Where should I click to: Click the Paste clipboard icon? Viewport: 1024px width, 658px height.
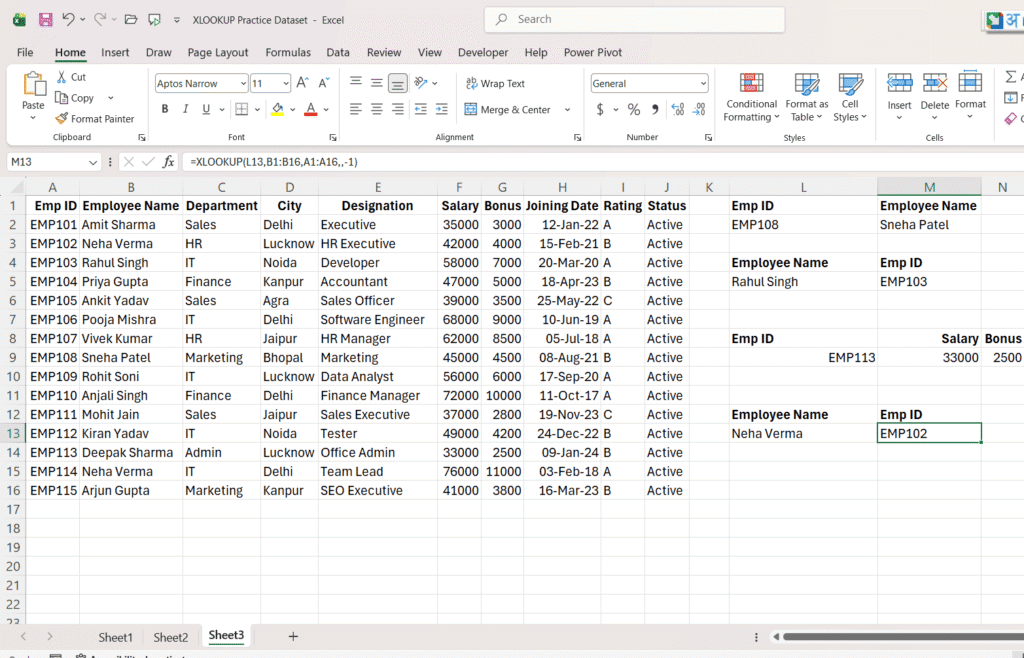33,84
